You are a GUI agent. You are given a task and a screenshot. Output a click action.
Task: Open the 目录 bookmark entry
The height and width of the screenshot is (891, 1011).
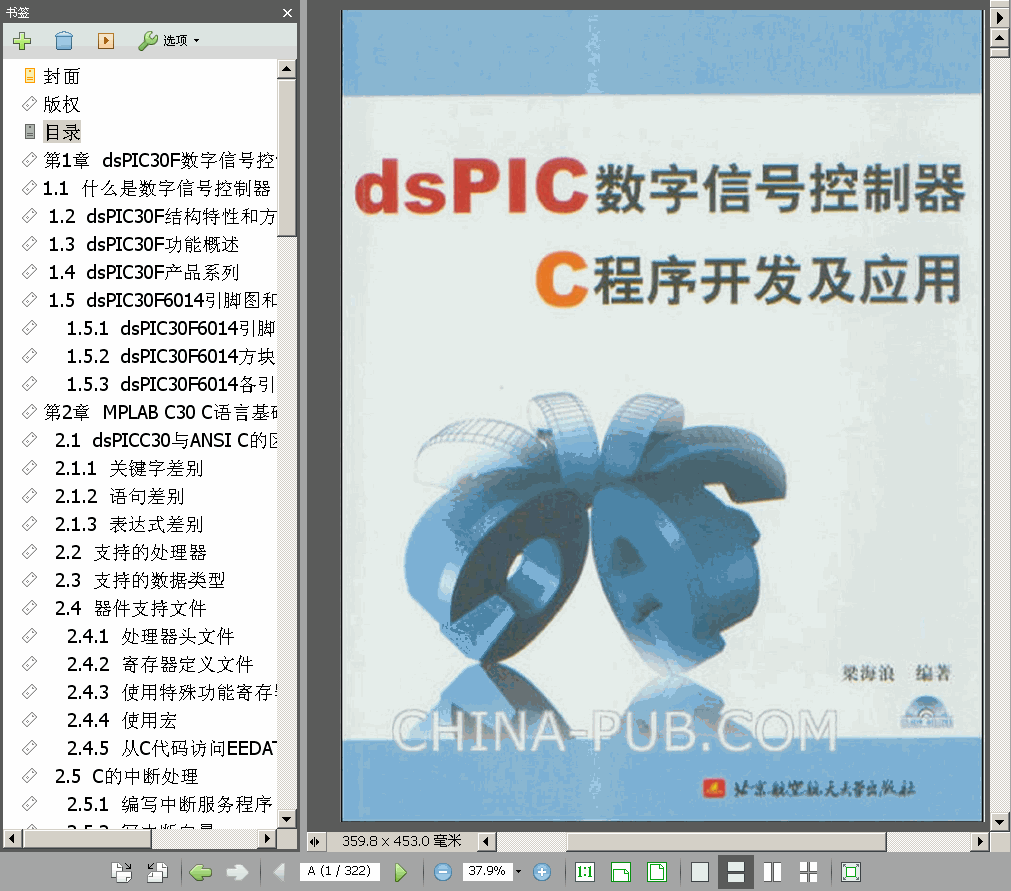click(x=62, y=131)
